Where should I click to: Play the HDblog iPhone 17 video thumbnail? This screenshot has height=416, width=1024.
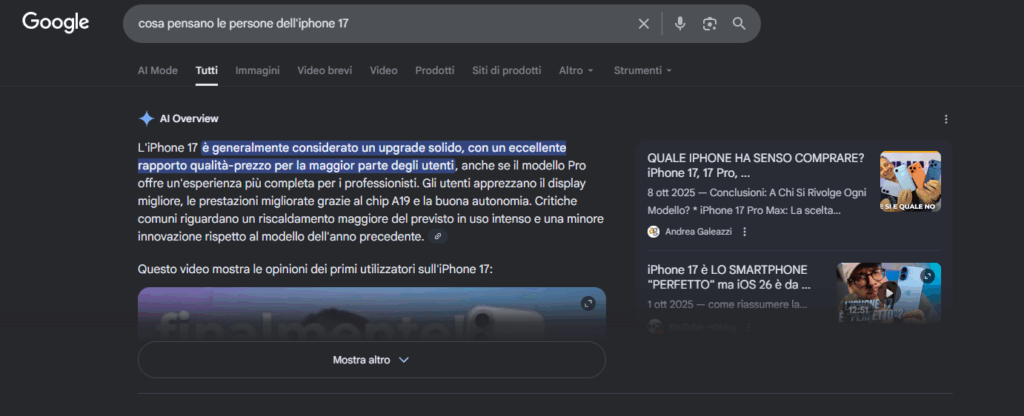[888, 293]
